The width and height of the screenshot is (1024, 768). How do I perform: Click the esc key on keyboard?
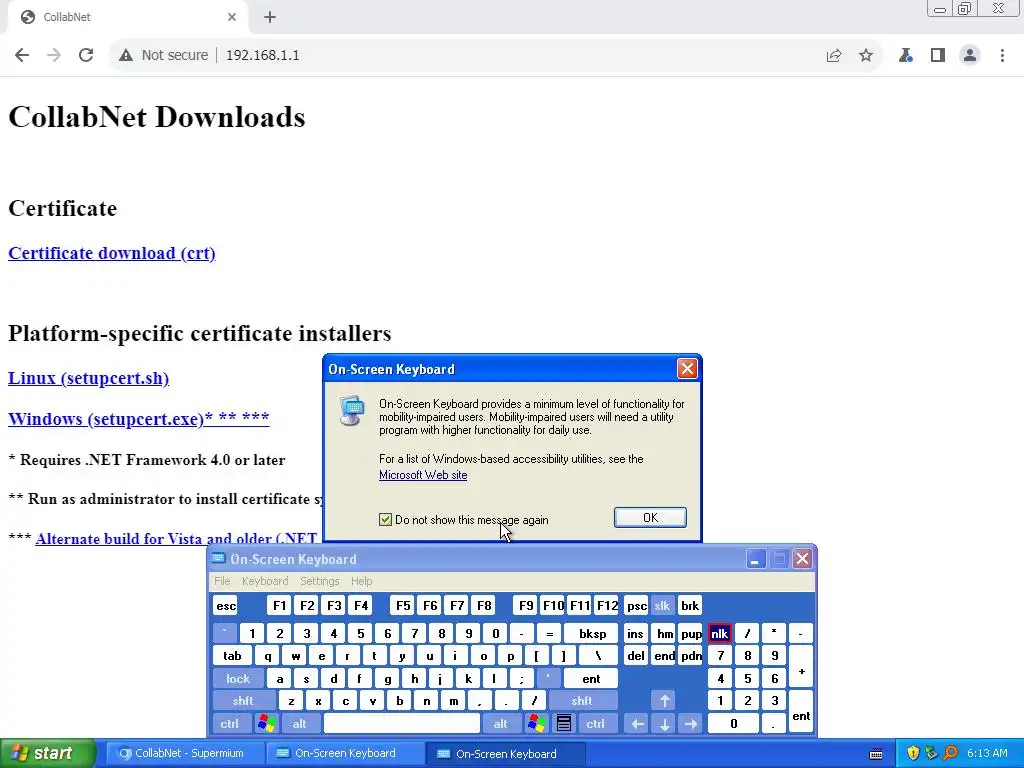coord(226,606)
